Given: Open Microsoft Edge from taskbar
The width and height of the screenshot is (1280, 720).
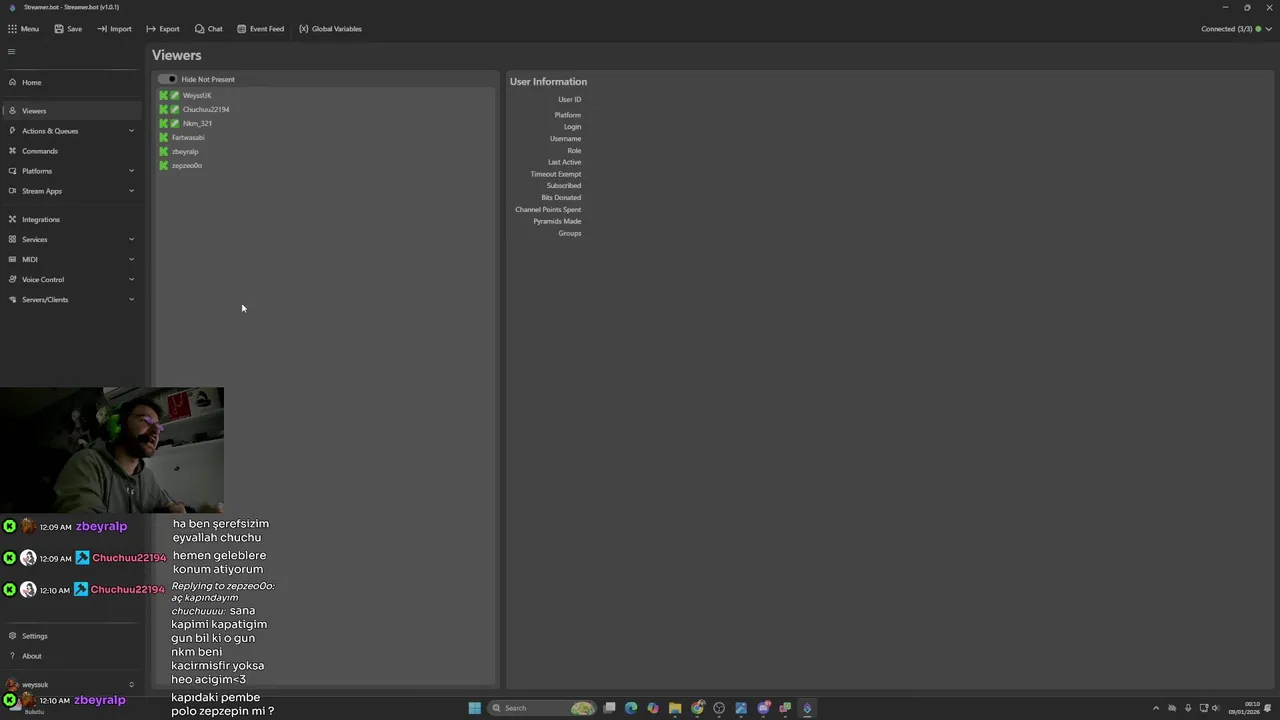Looking at the screenshot, I should point(631,708).
